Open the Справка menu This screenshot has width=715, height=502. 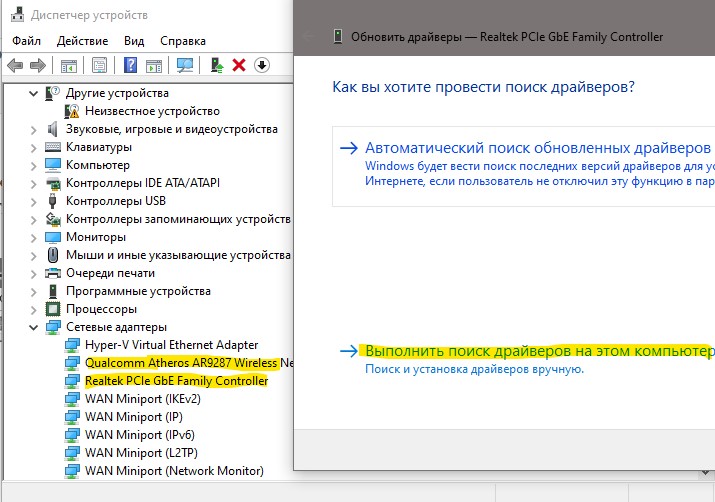click(x=183, y=41)
